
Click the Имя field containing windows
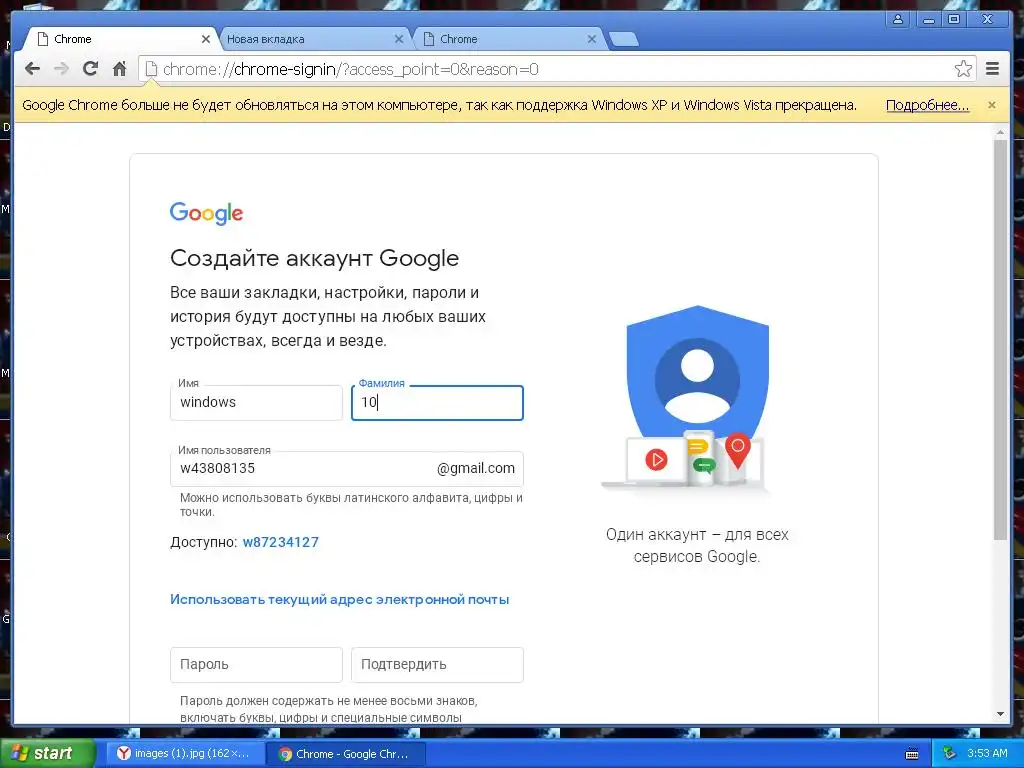pos(256,403)
